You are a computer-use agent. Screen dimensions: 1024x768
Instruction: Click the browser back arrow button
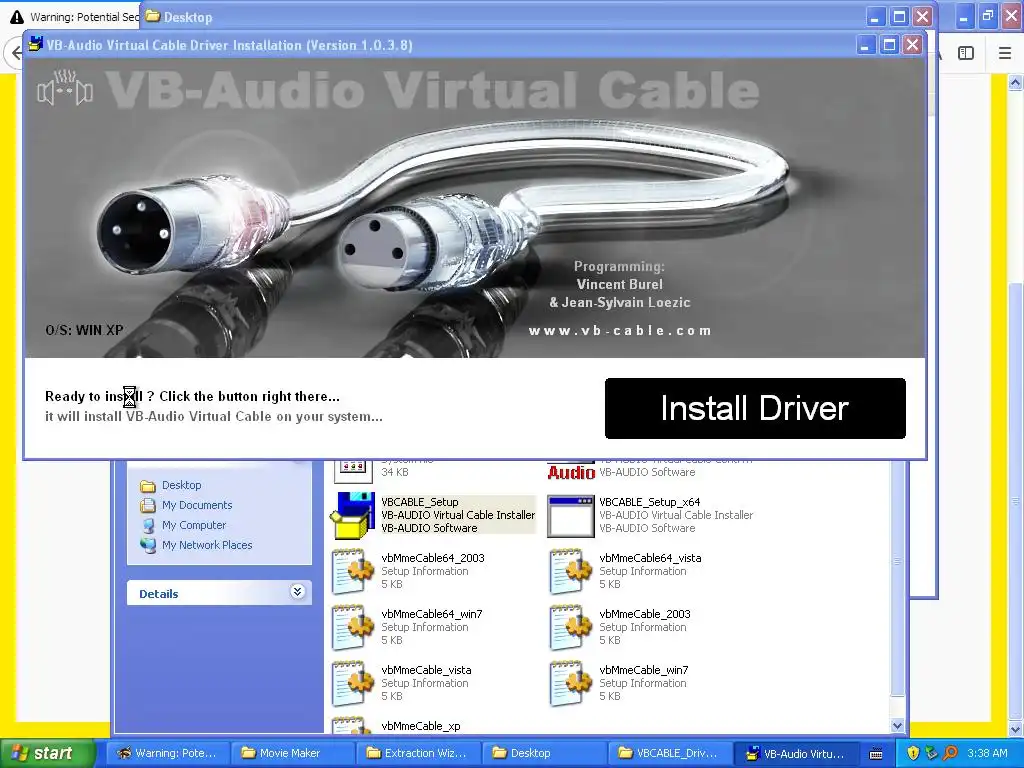(x=16, y=53)
